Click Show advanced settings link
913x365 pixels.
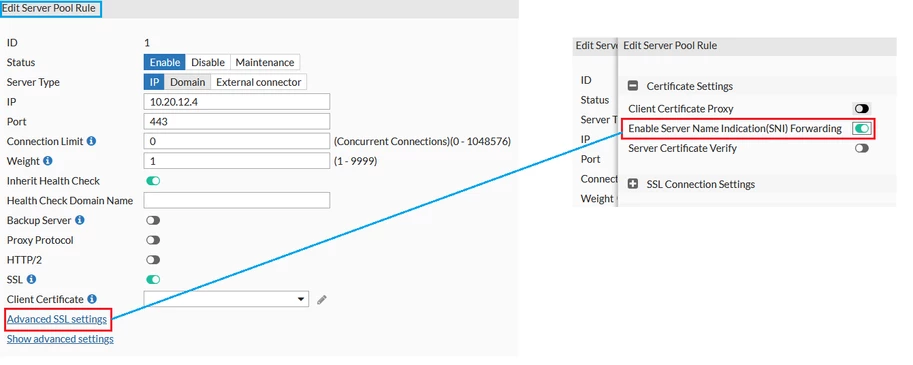[60, 339]
